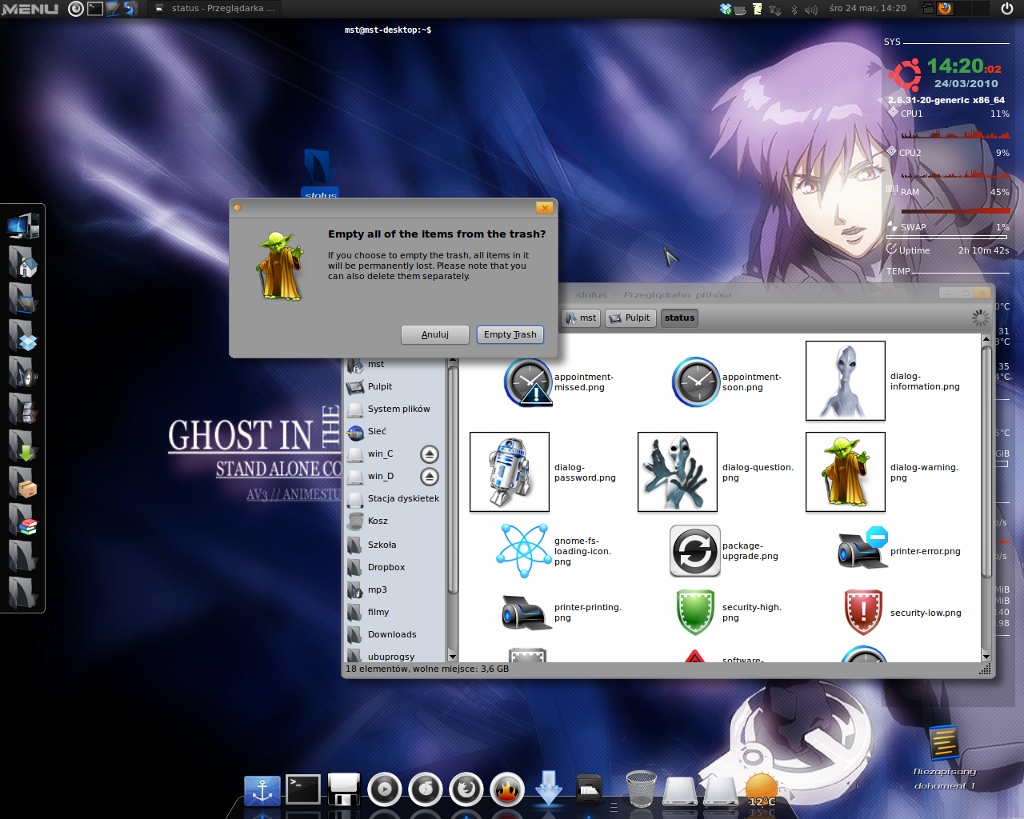Screen dimensions: 1024x819
Task: Open the Videos folder in left panel
Action: pos(24,409)
